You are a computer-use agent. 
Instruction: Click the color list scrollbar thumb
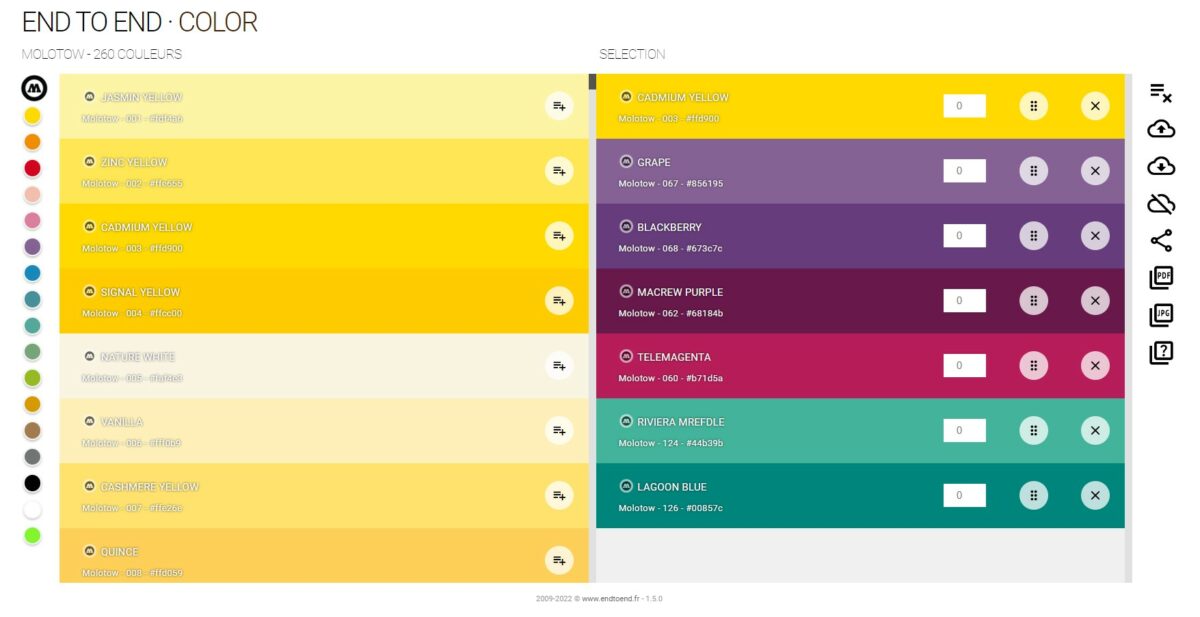(592, 82)
